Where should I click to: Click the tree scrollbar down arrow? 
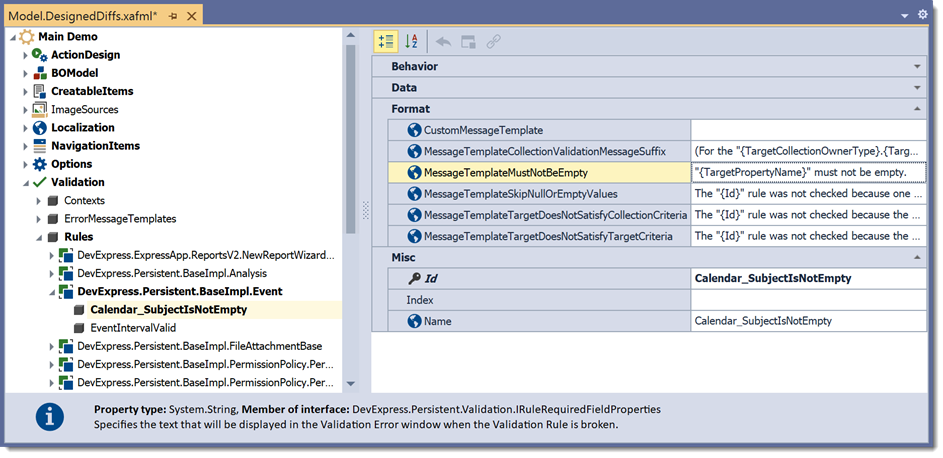click(x=351, y=384)
